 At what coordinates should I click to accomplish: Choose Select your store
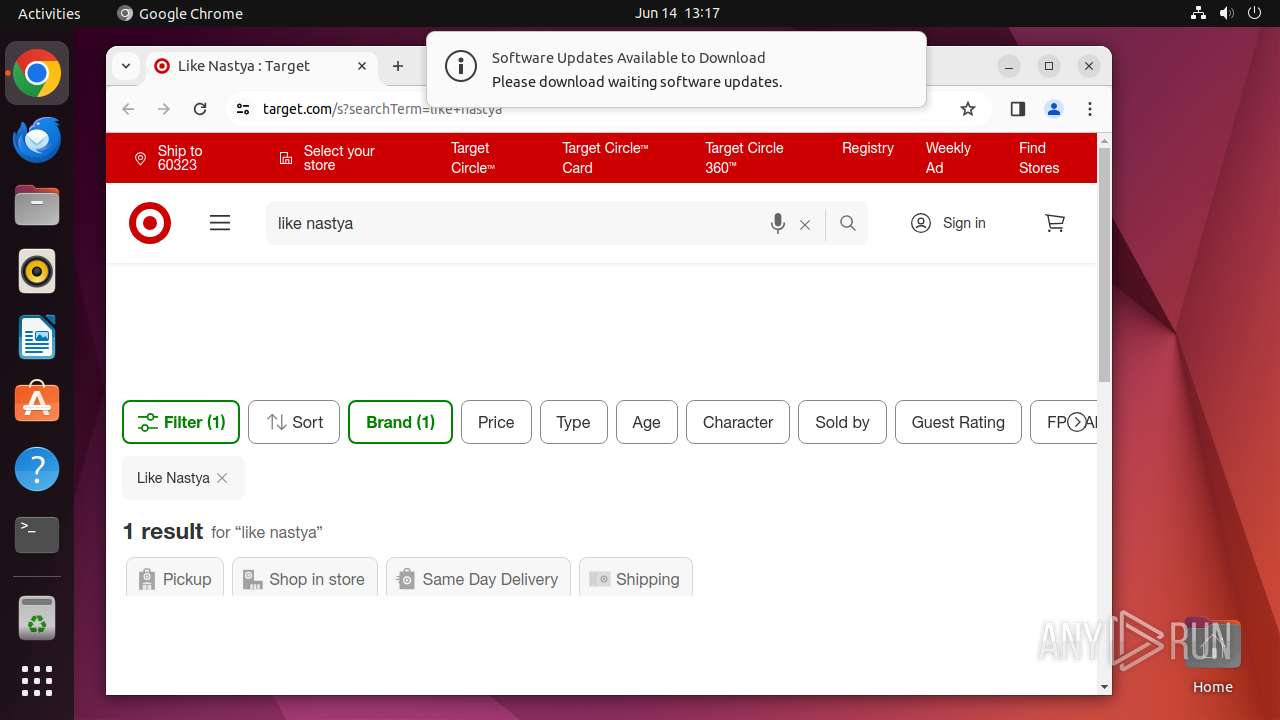[x=326, y=158]
